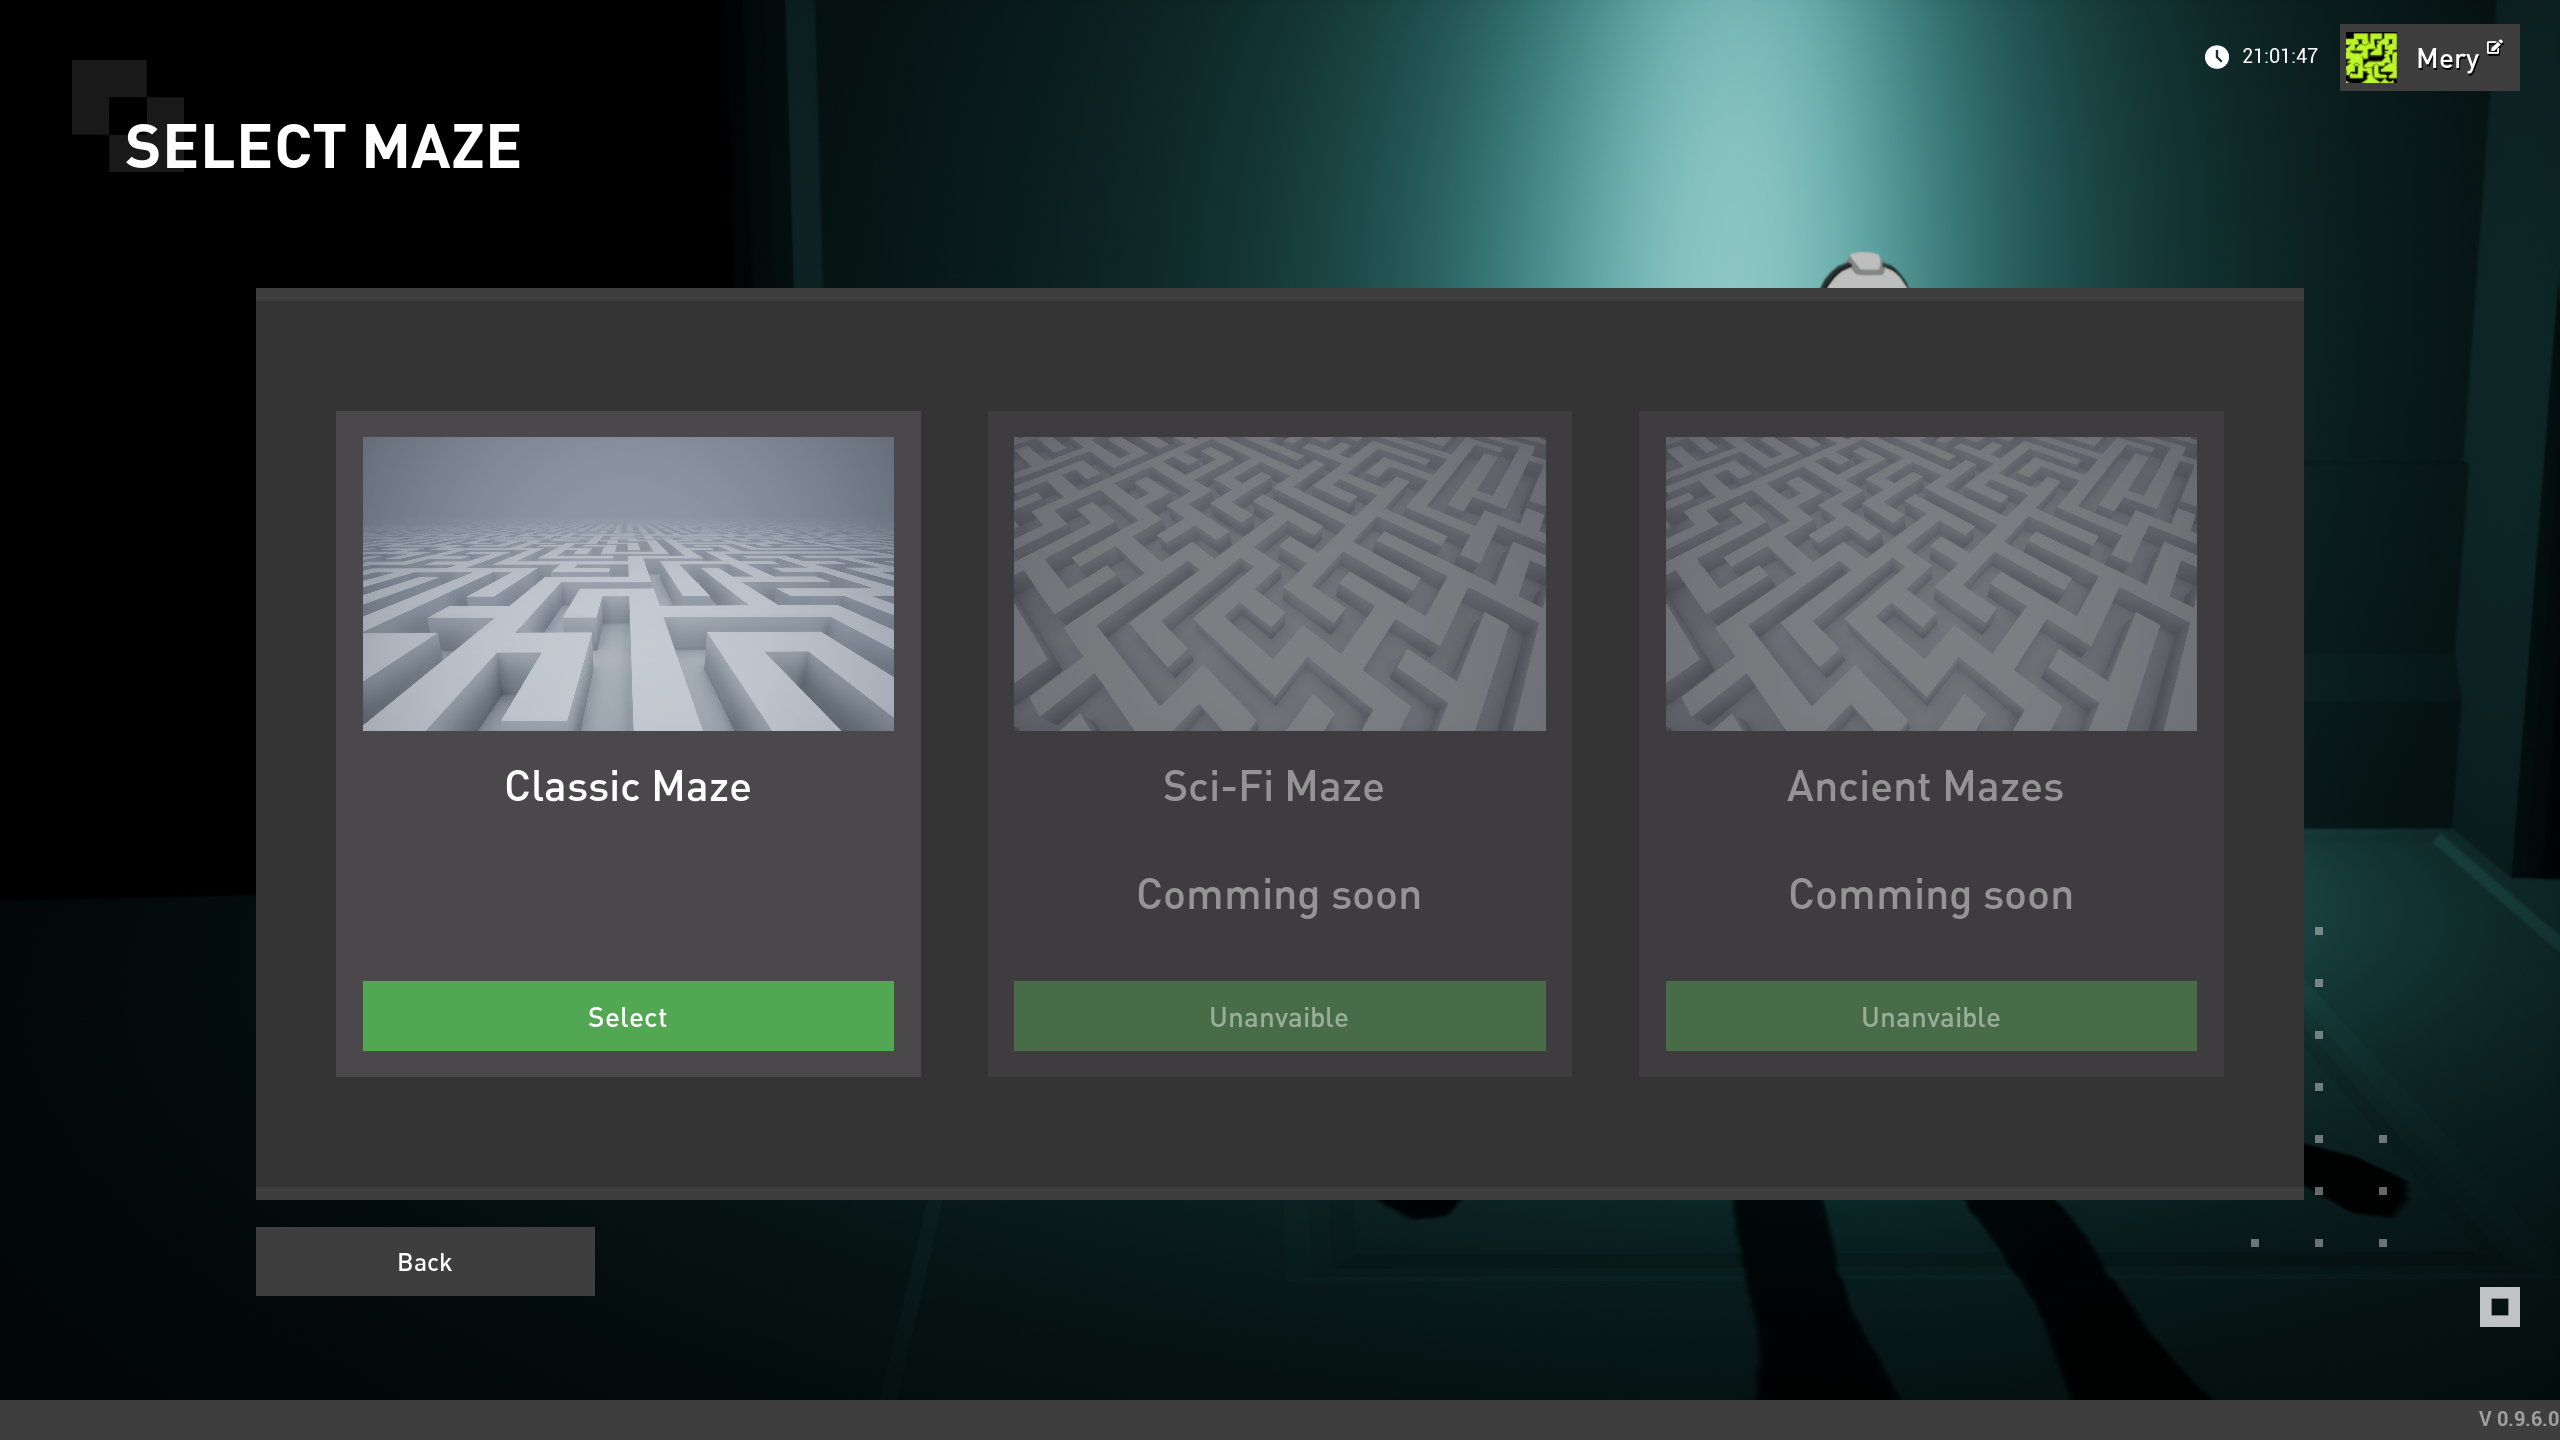Click the square icon in bottom-right corner
2560x1440 pixels.
(2499, 1307)
